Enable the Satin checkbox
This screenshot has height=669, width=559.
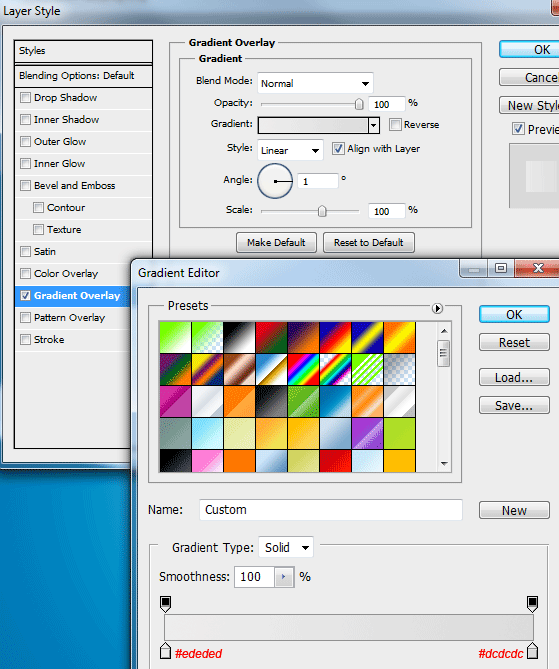[x=26, y=251]
